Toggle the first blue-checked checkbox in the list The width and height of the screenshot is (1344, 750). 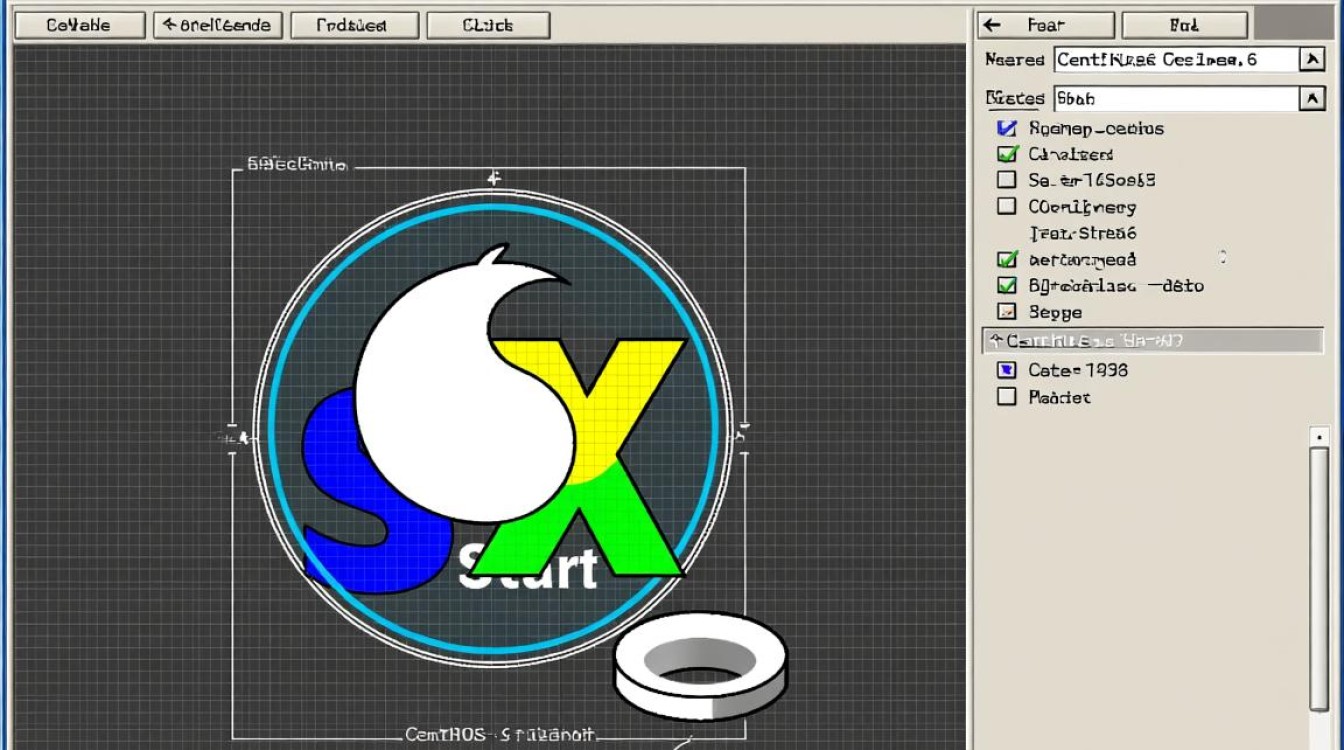[1007, 128]
